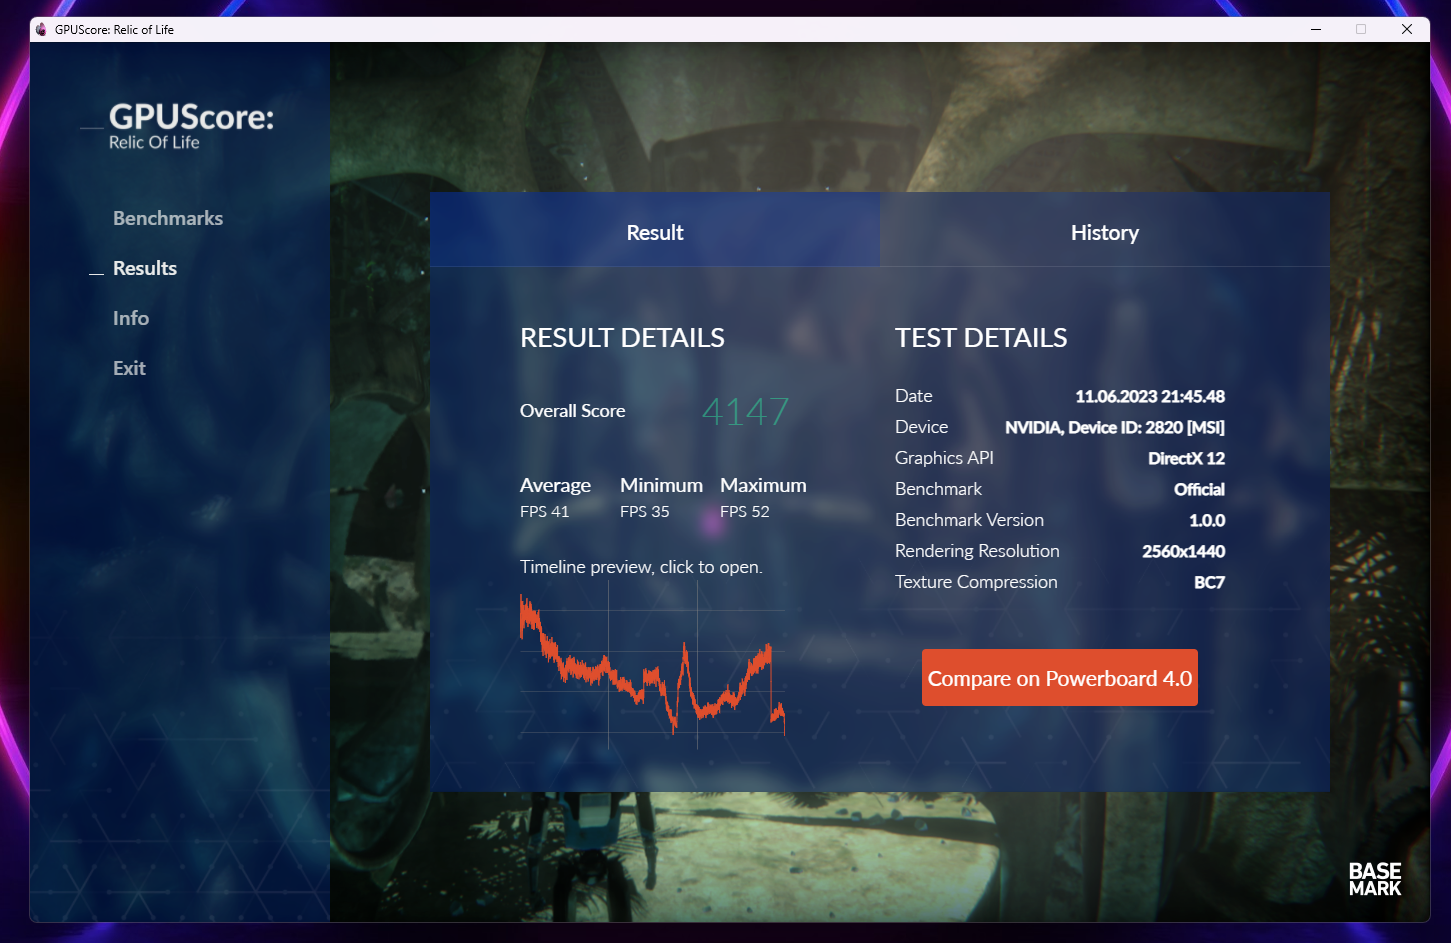The width and height of the screenshot is (1451, 943).
Task: Click the date value 11.06.2023 21:45.48
Action: click(1150, 396)
